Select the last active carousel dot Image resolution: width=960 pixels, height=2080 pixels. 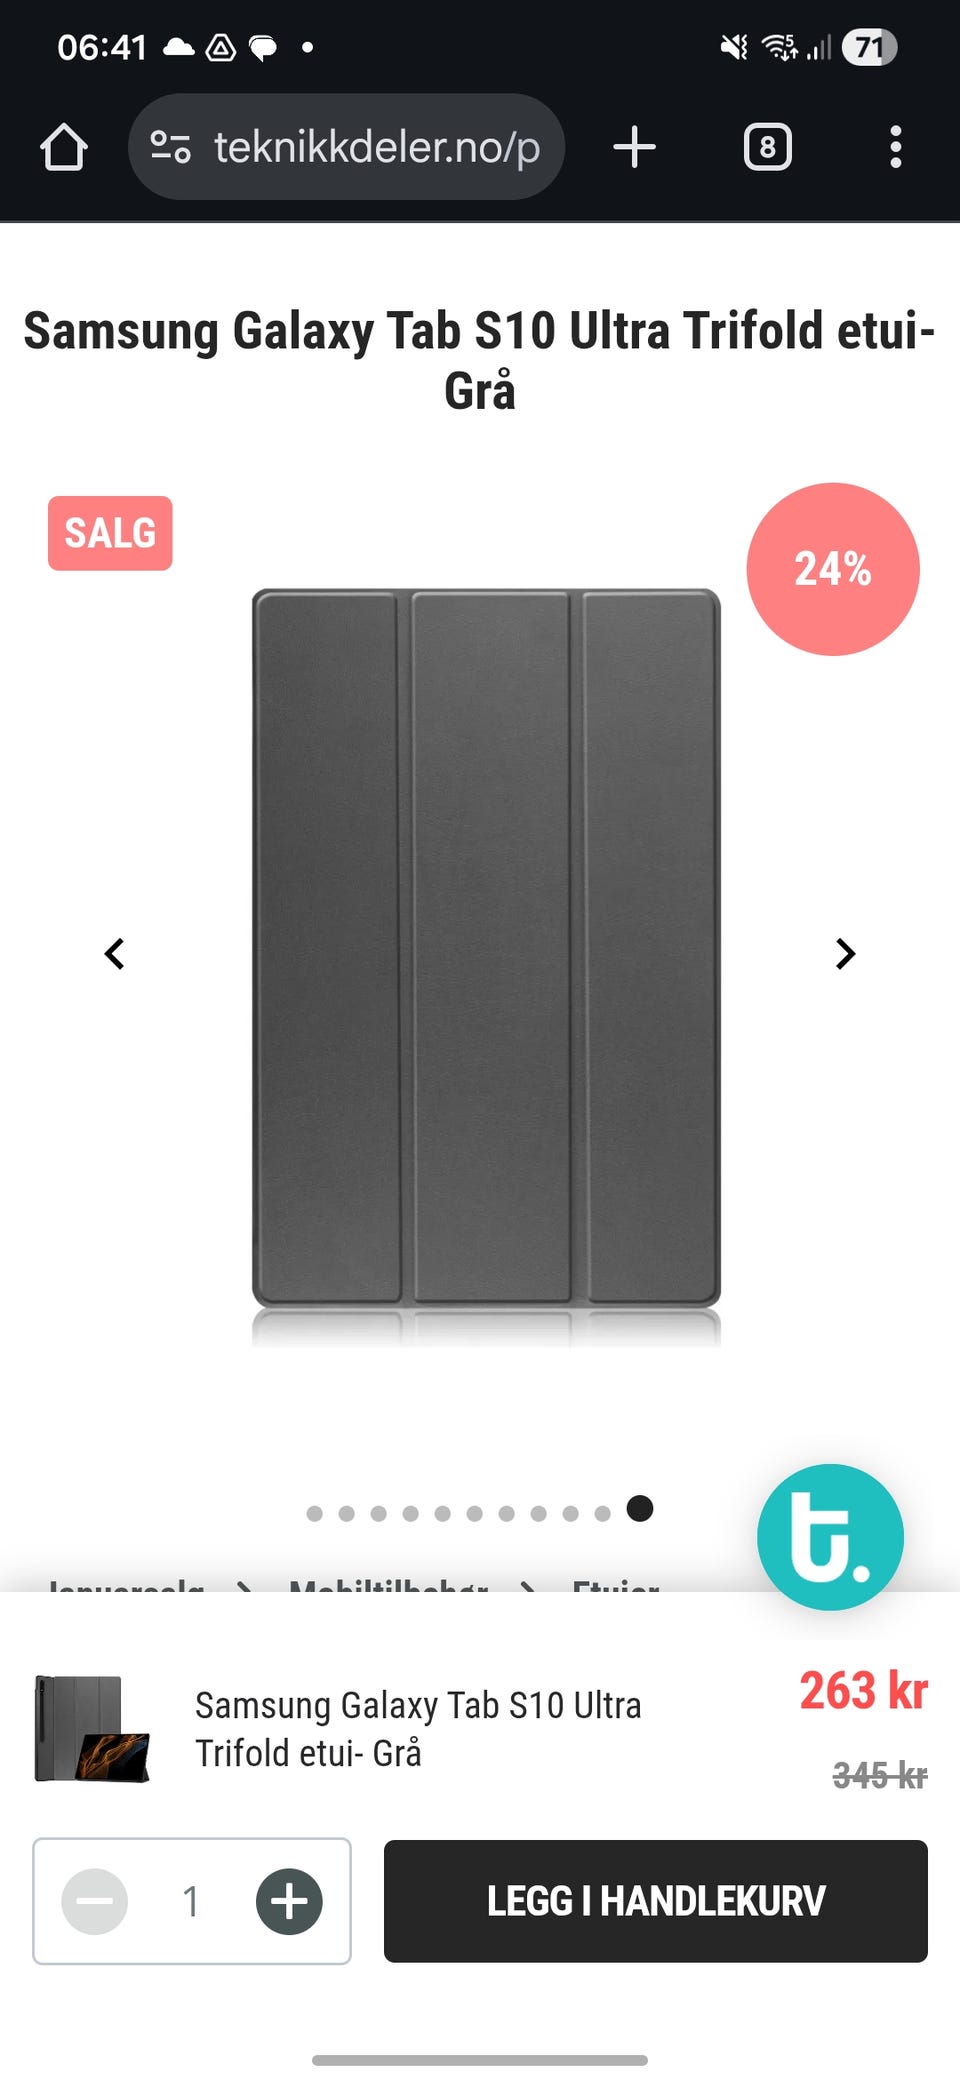coord(640,1508)
